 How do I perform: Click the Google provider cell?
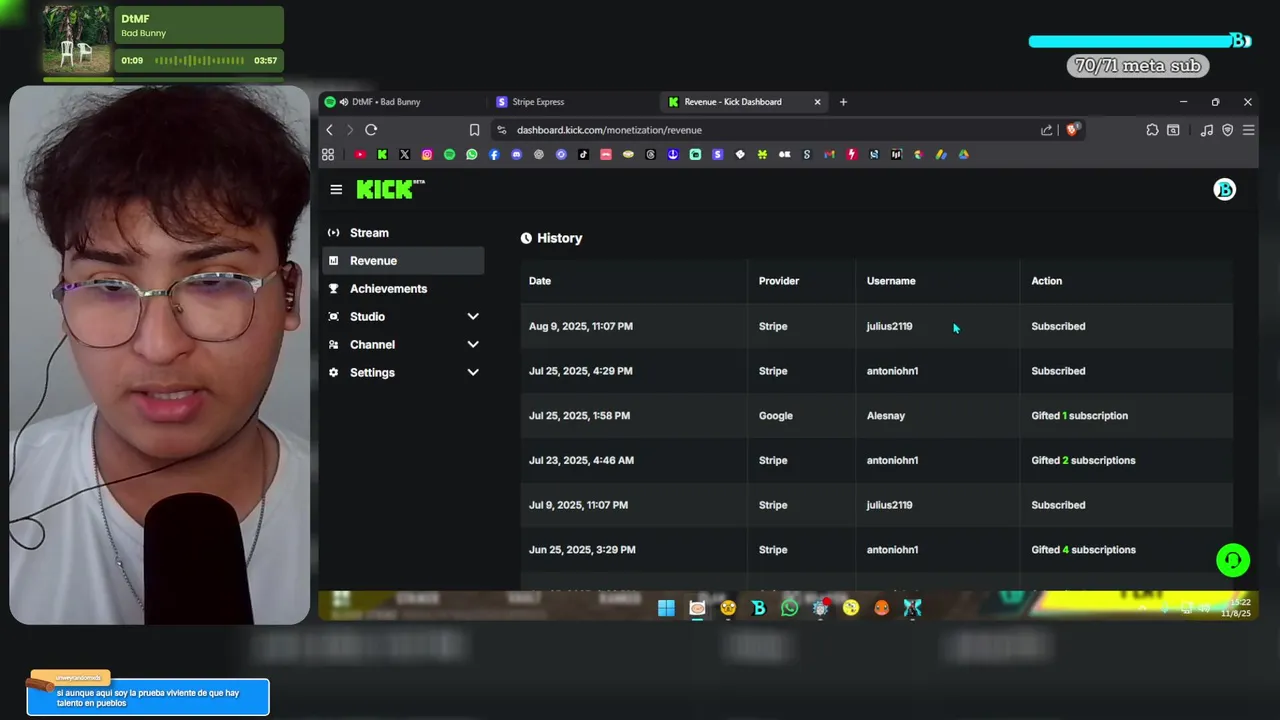click(x=776, y=416)
